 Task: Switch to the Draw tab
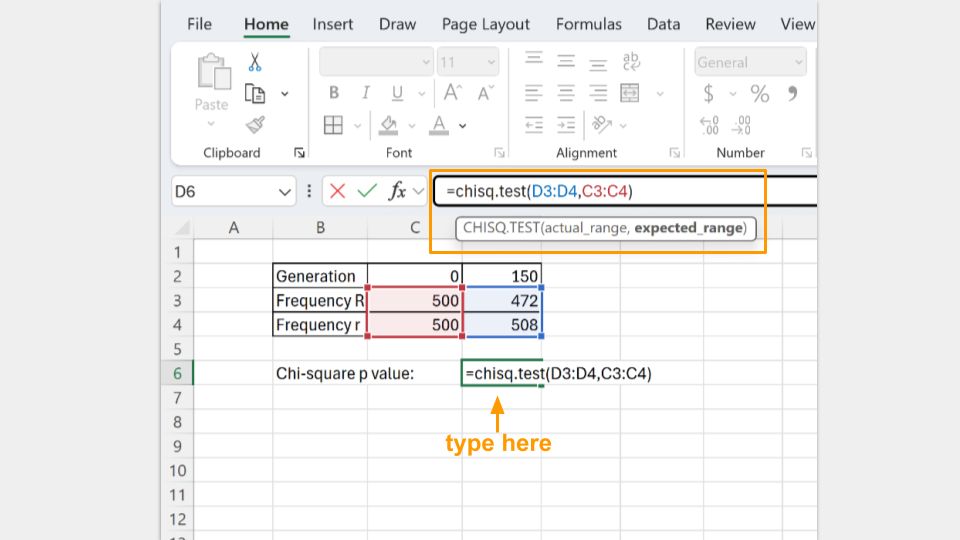coord(397,24)
